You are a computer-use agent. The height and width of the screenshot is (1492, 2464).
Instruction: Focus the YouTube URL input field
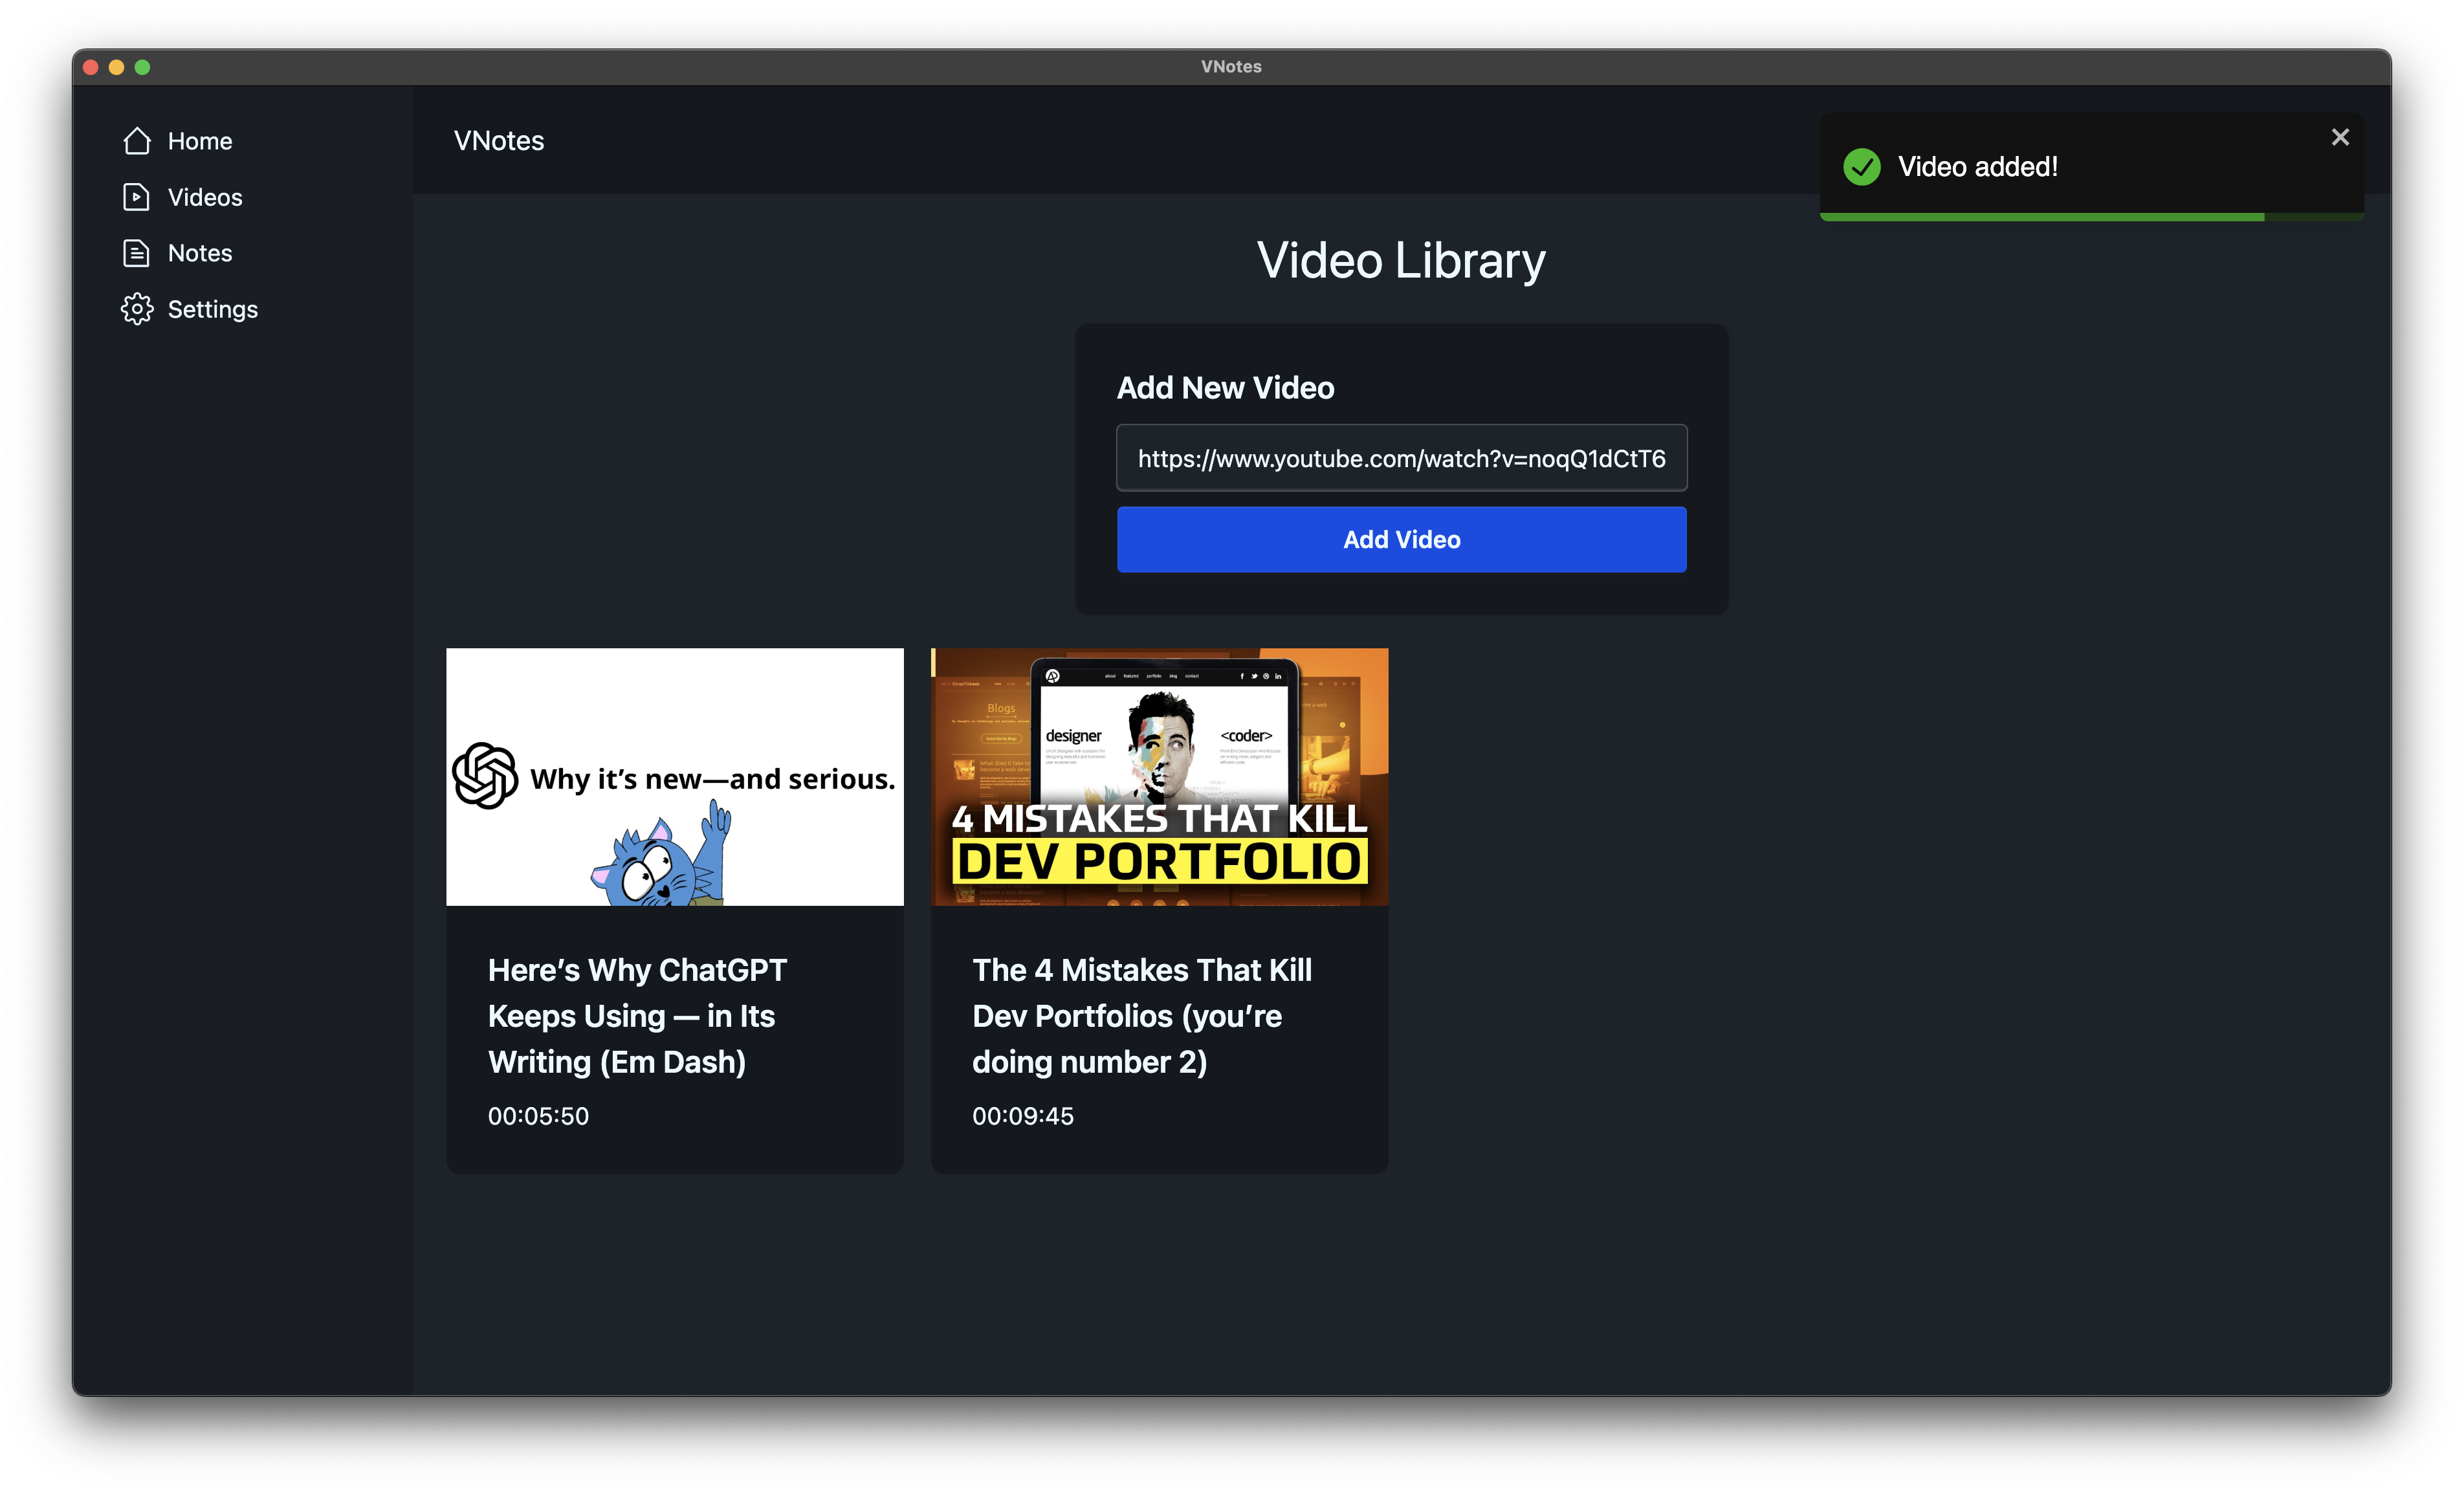coord(1401,458)
